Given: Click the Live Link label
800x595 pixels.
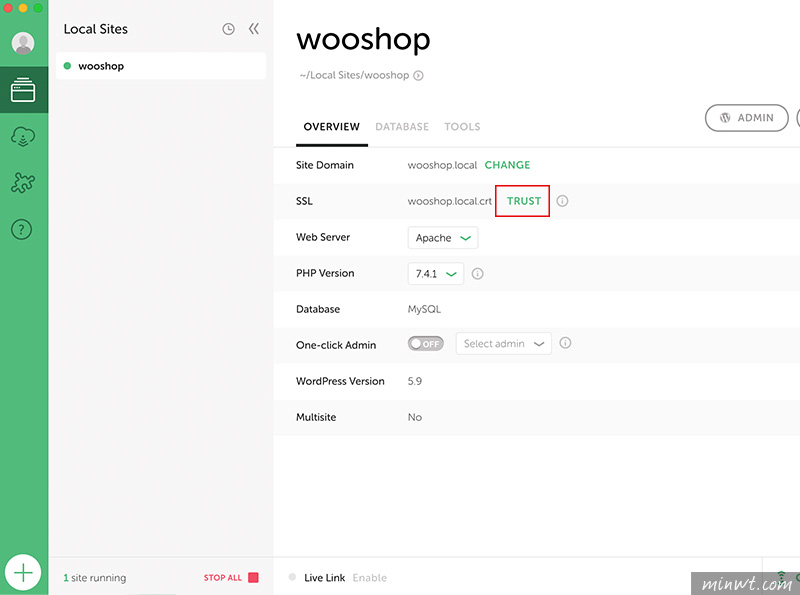Looking at the screenshot, I should tap(324, 578).
